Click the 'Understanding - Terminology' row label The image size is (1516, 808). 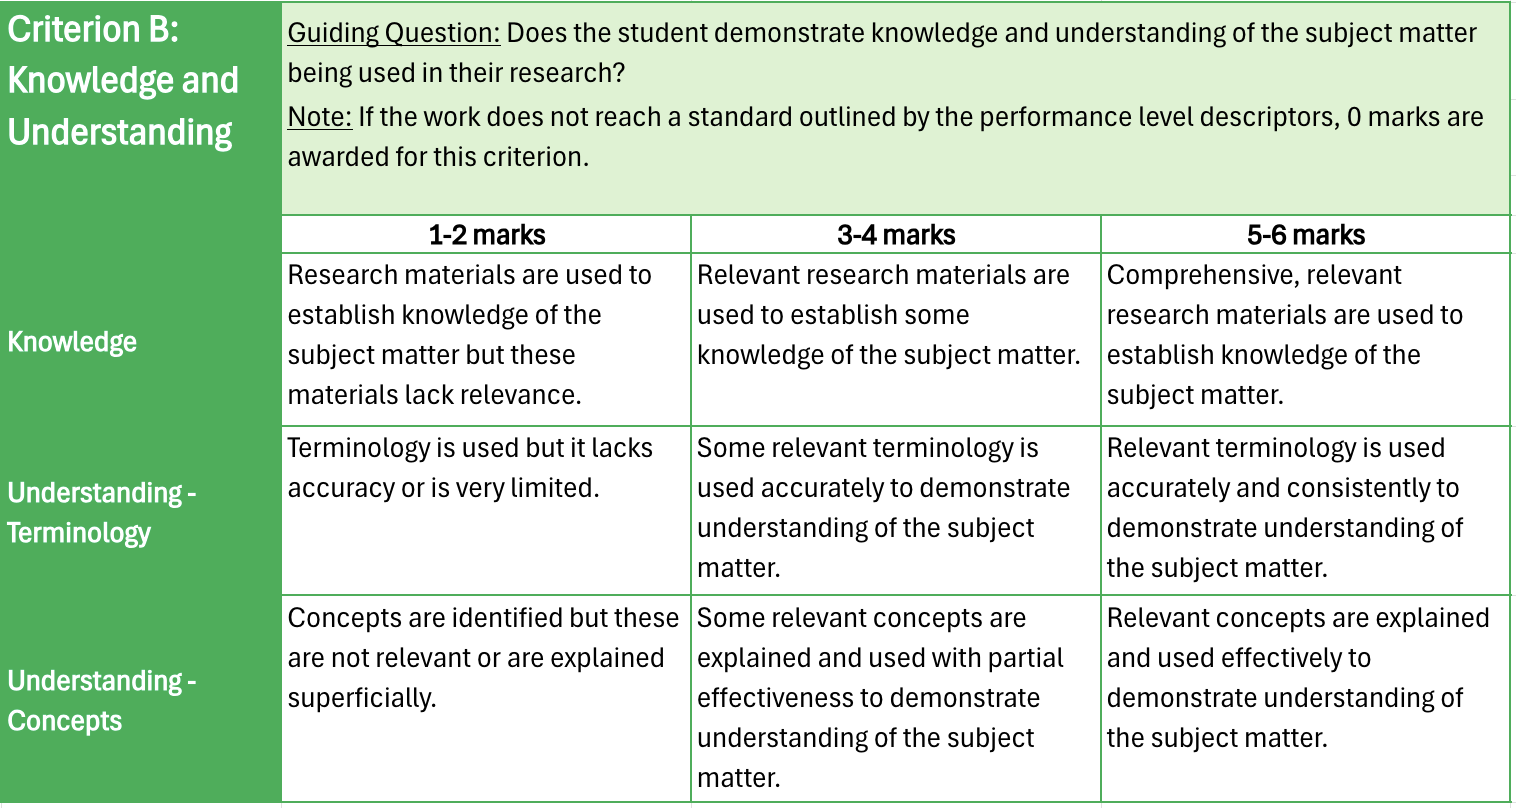101,512
